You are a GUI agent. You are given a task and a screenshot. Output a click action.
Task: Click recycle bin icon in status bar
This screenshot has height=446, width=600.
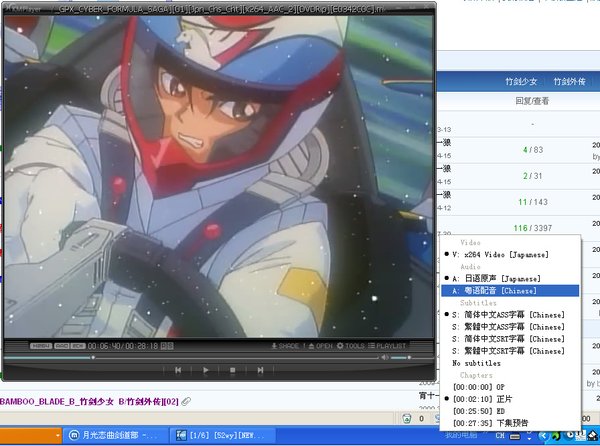[407, 418]
